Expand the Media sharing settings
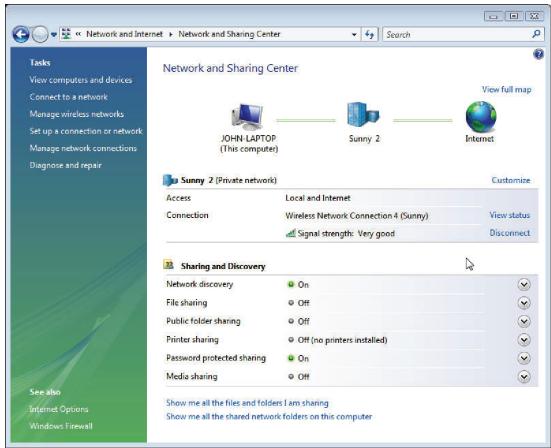This screenshot has width=551, height=448. click(x=524, y=377)
